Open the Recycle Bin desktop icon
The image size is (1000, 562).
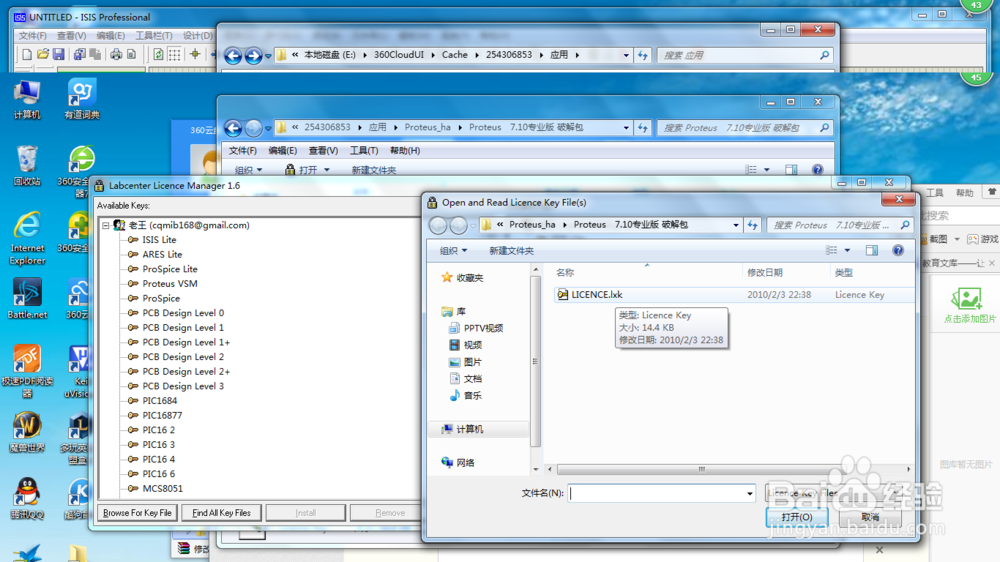(x=27, y=166)
